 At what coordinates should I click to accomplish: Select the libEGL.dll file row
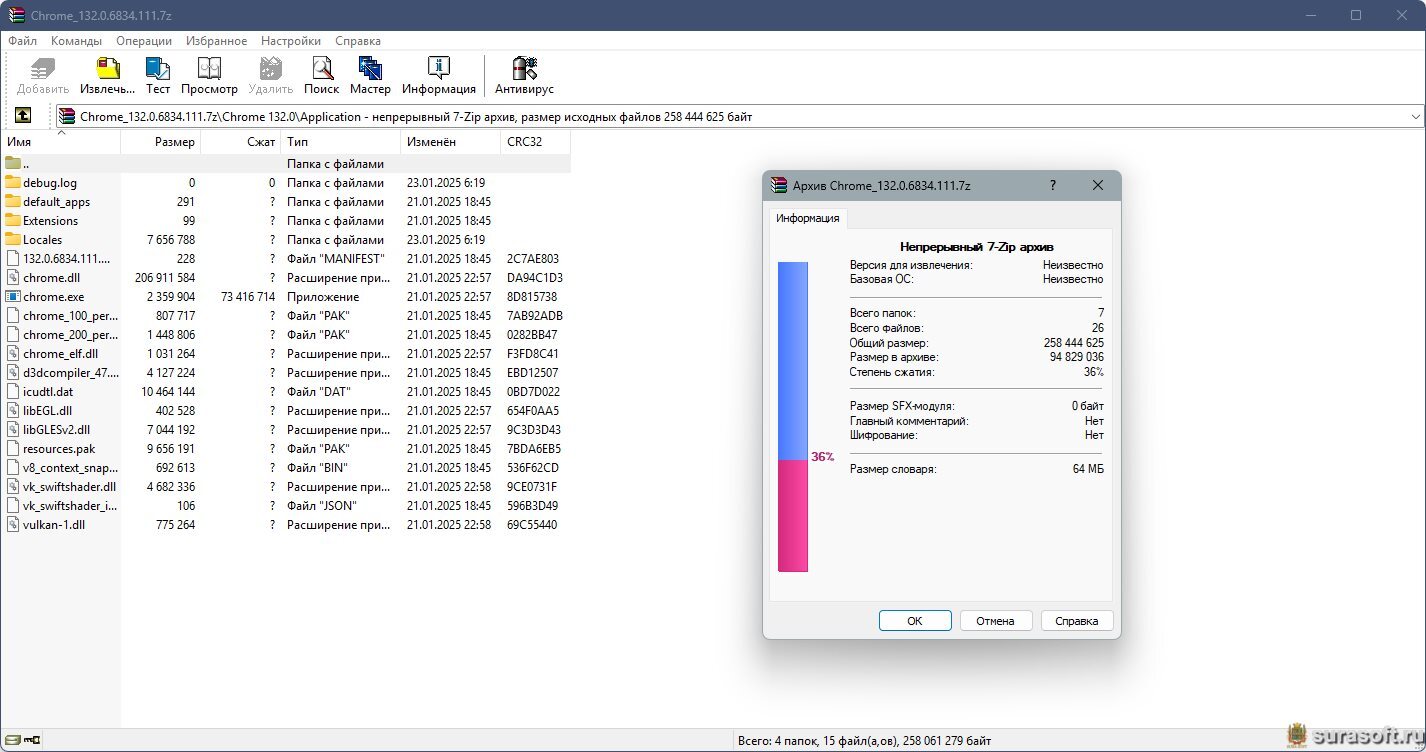(x=286, y=410)
